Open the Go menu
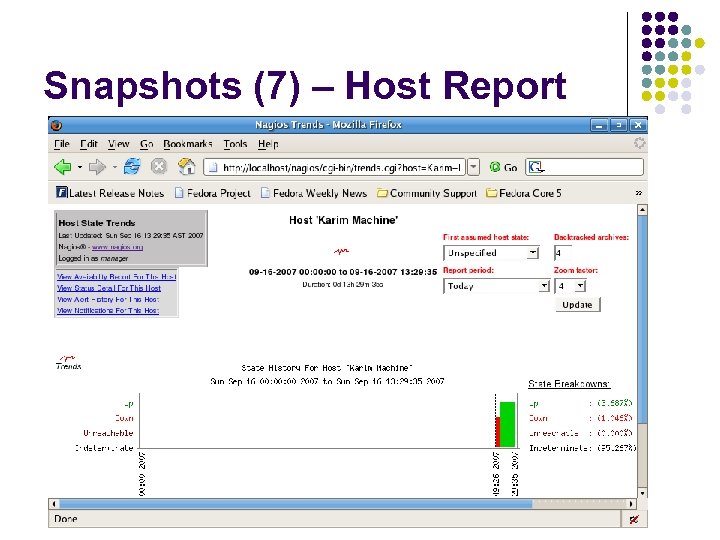Screen dimensions: 720x540 point(146,144)
